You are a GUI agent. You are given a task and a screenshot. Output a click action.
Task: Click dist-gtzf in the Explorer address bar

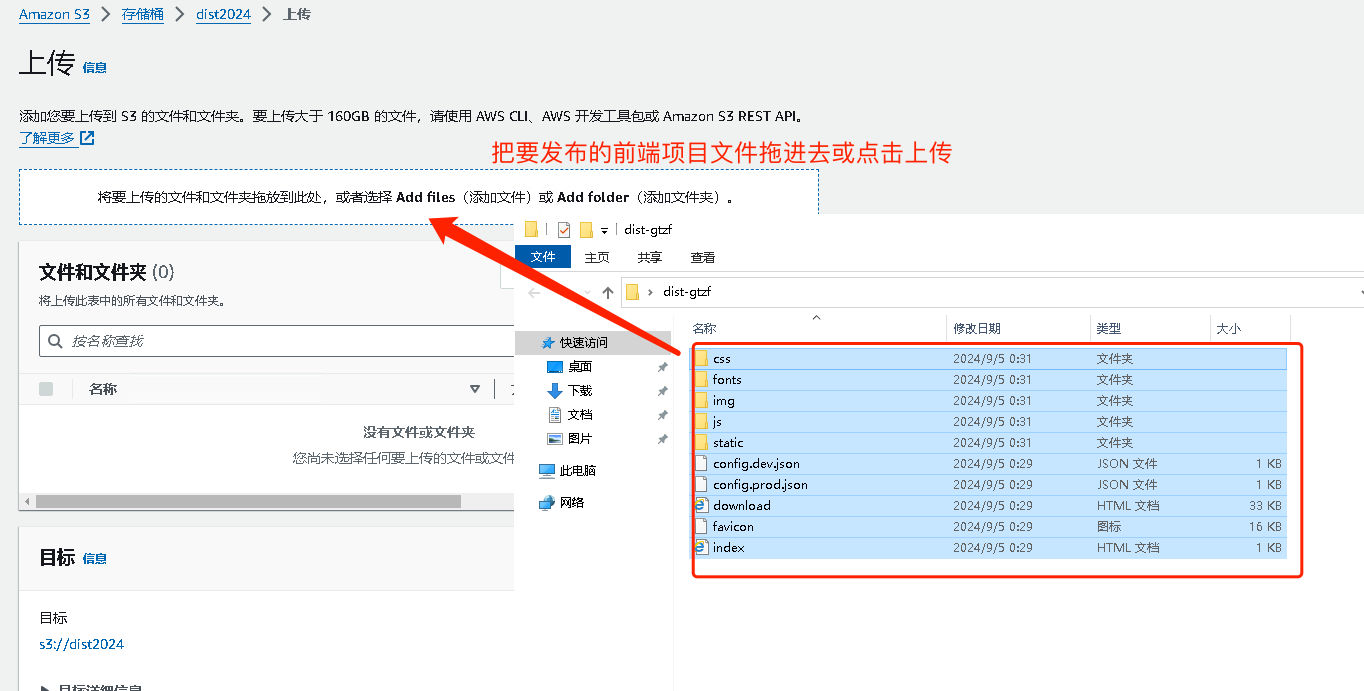coord(687,292)
